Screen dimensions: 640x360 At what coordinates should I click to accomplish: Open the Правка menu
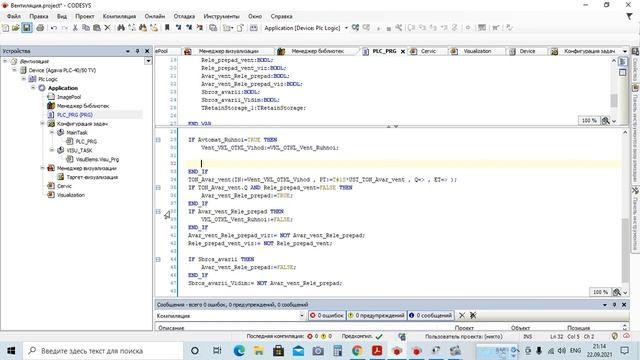pos(38,16)
